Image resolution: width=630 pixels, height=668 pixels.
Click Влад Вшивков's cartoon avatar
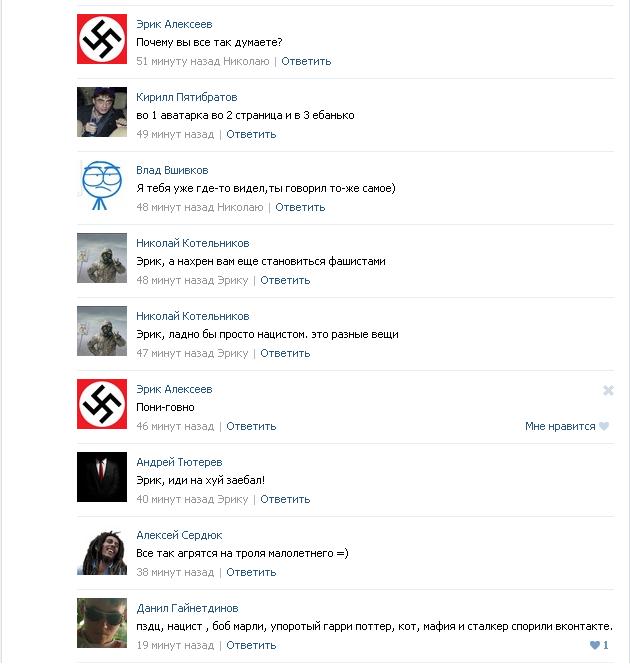[x=102, y=185]
